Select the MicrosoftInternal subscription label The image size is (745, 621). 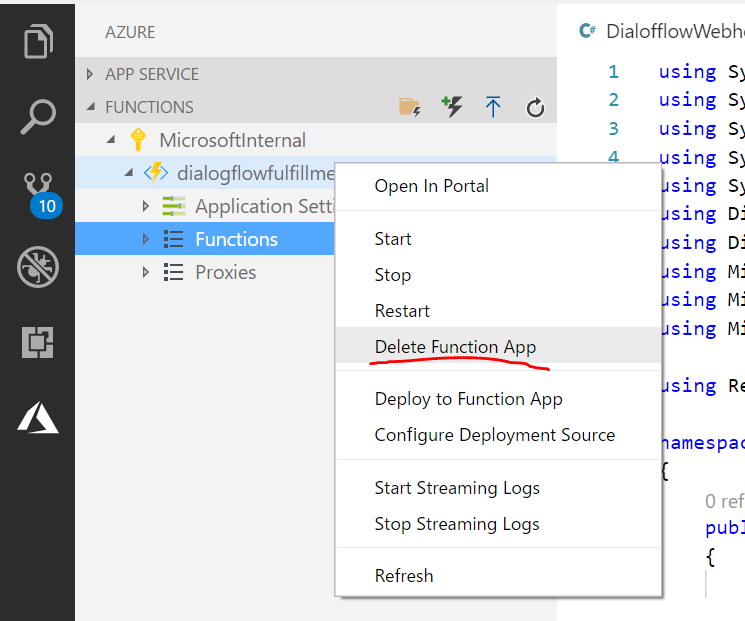(x=232, y=140)
